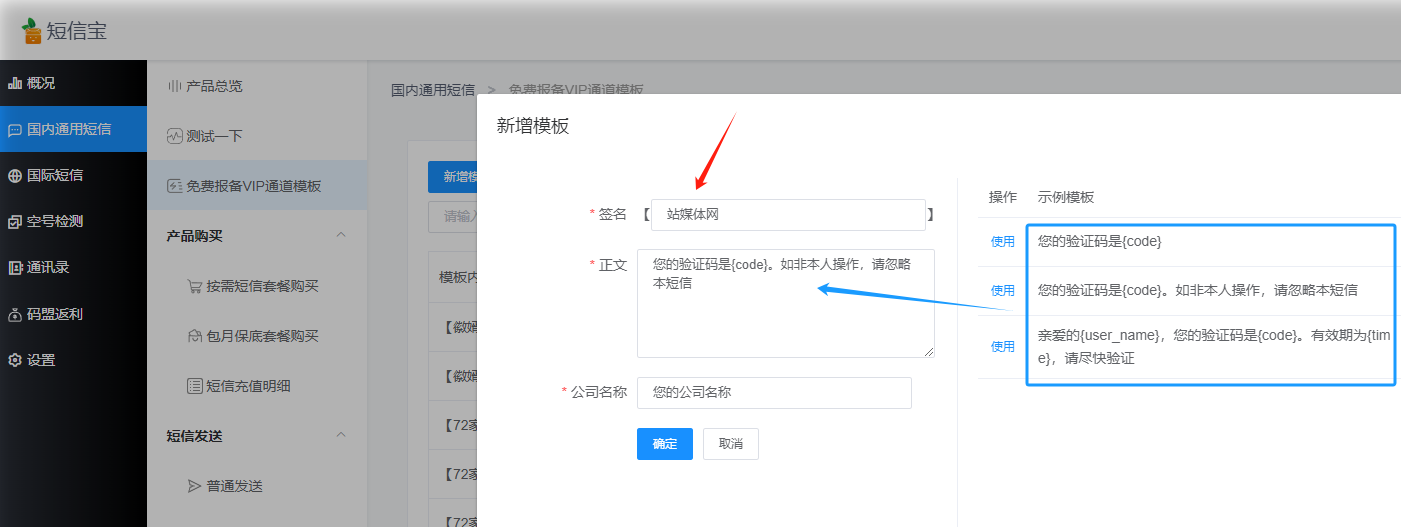The height and width of the screenshot is (527, 1401).
Task: Click the 示例模板 column header
Action: [x=1066, y=197]
